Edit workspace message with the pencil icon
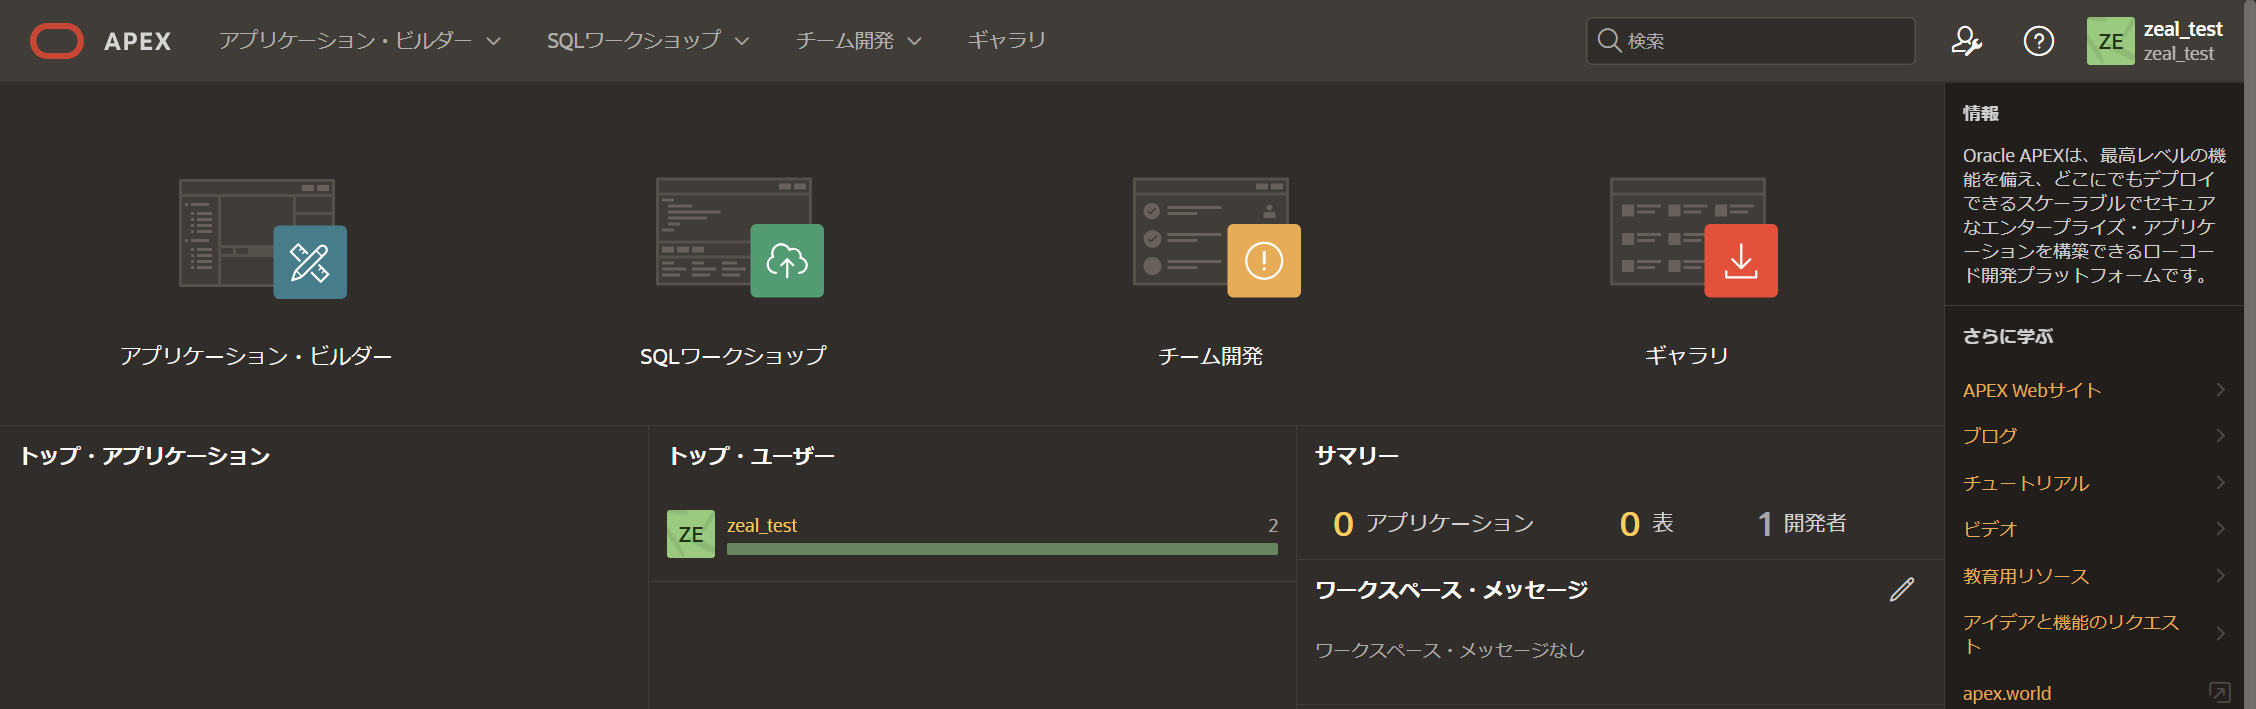The image size is (2256, 709). pos(1902,590)
